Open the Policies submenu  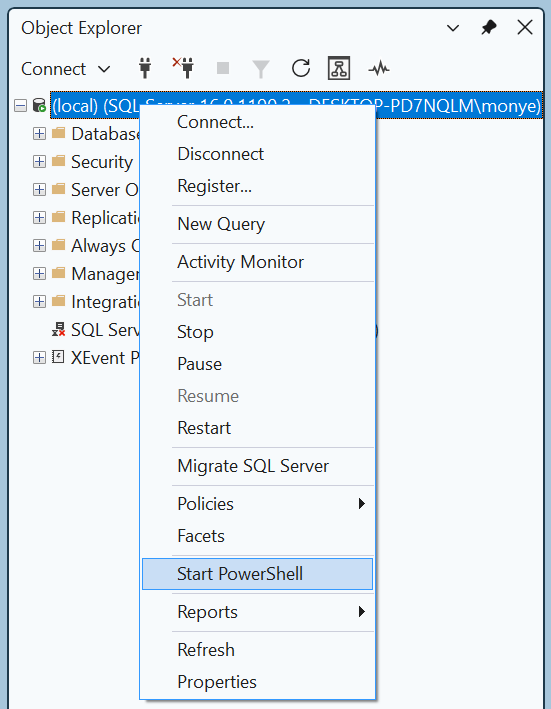point(258,504)
